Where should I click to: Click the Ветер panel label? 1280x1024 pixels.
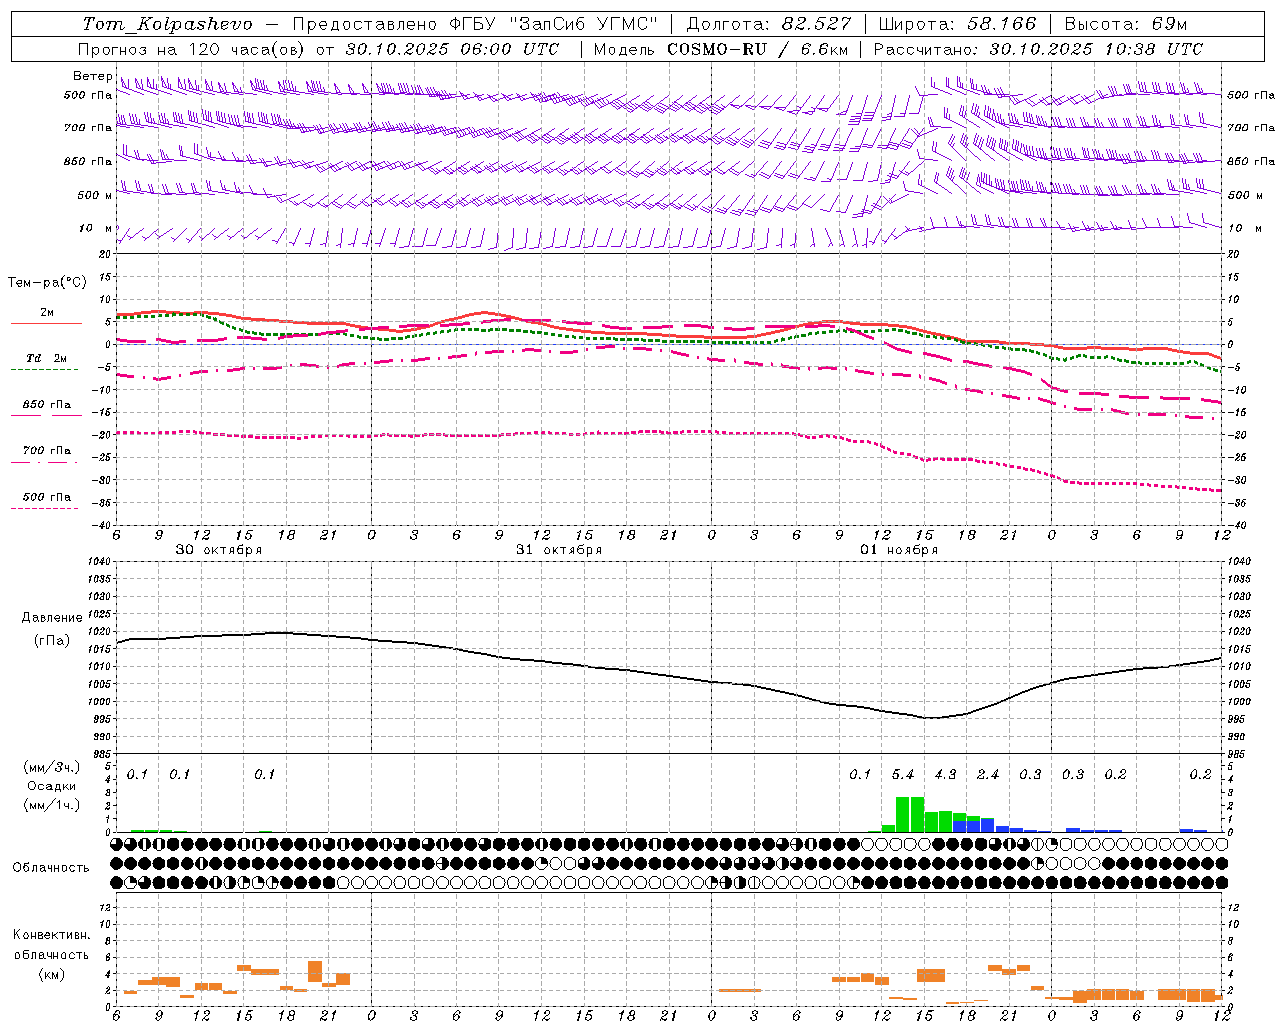[x=92, y=76]
